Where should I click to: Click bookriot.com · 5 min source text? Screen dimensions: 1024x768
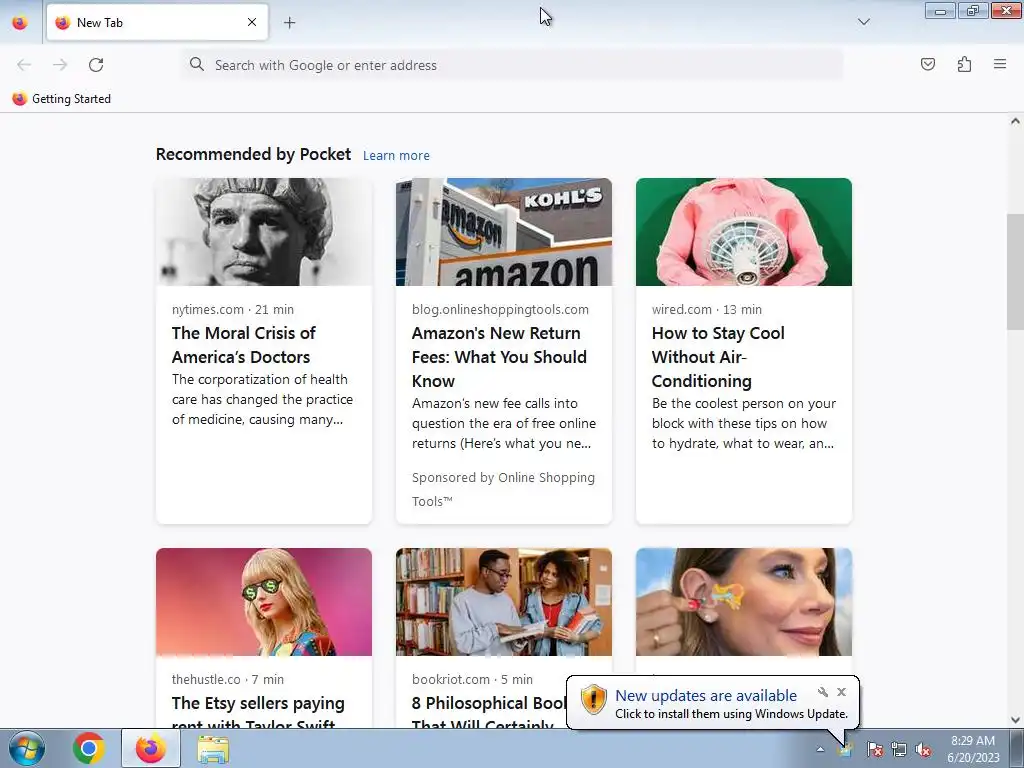coord(472,679)
